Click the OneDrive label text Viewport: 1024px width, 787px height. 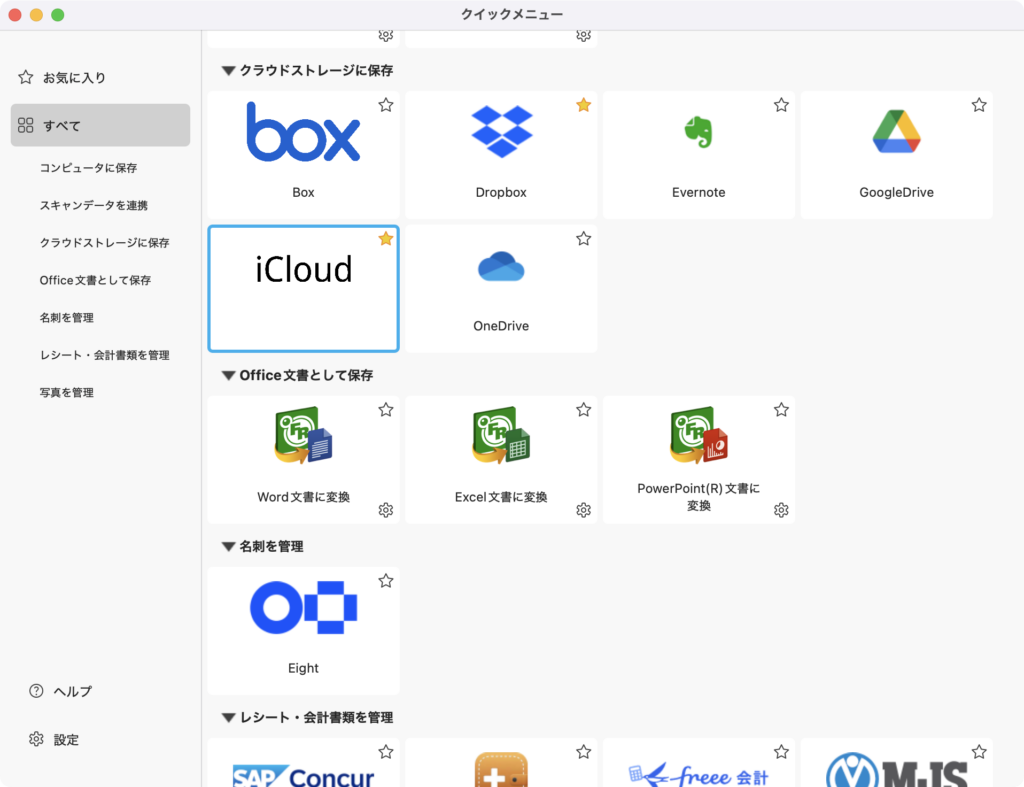(x=501, y=326)
